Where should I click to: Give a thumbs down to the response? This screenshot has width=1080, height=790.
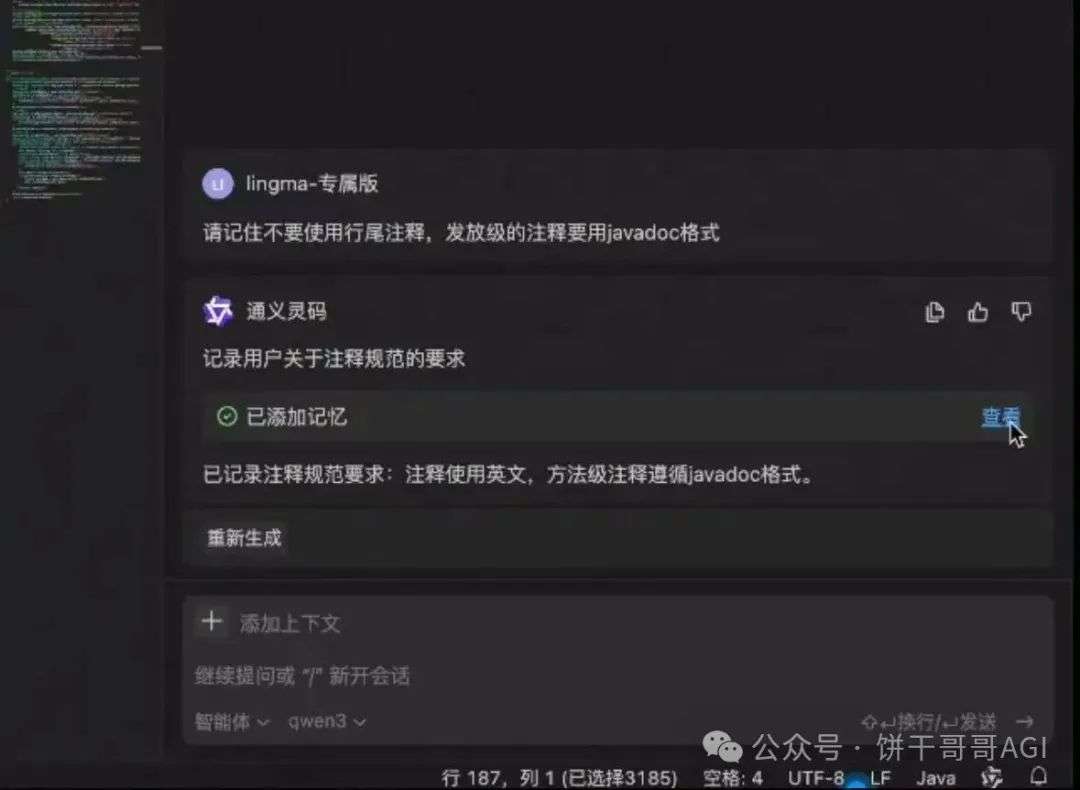tap(1021, 311)
